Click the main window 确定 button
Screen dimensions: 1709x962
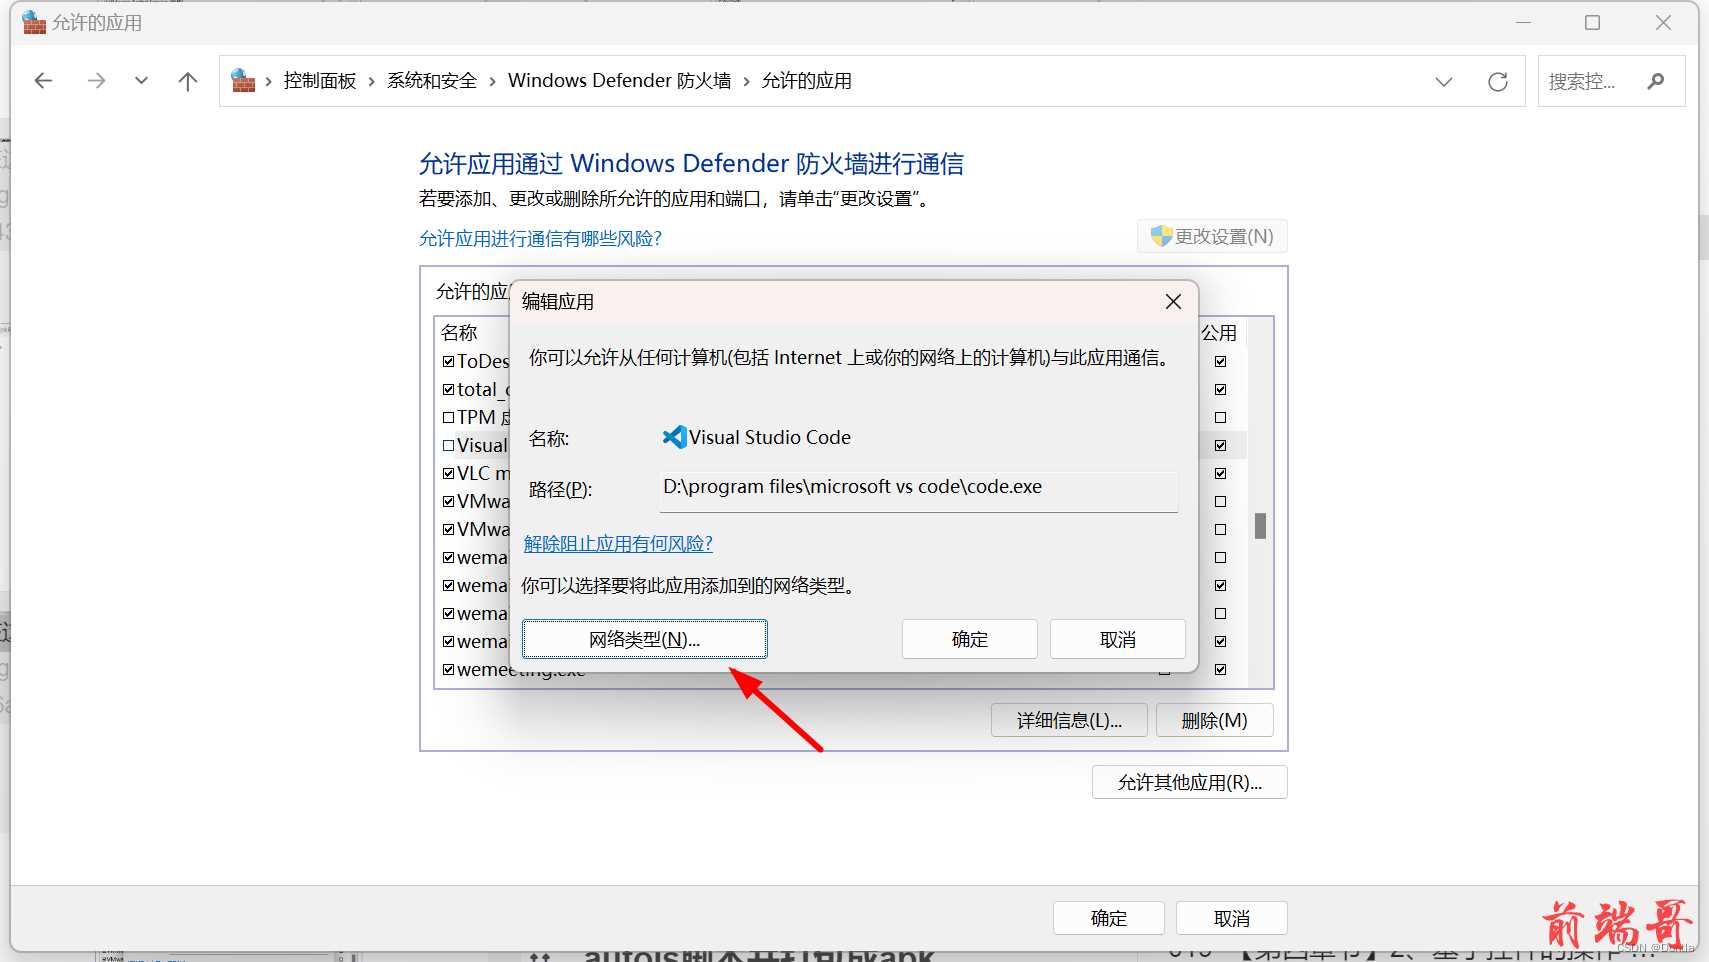1108,918
